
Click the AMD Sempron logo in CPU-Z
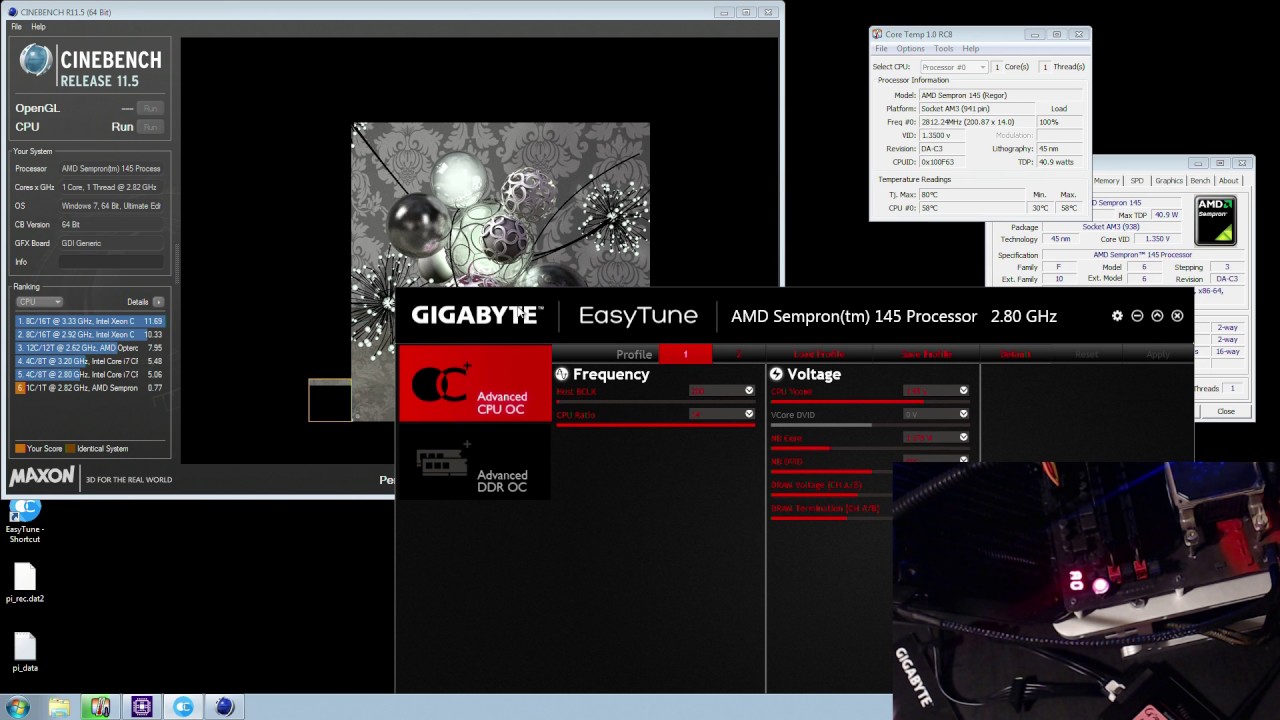[1215, 221]
